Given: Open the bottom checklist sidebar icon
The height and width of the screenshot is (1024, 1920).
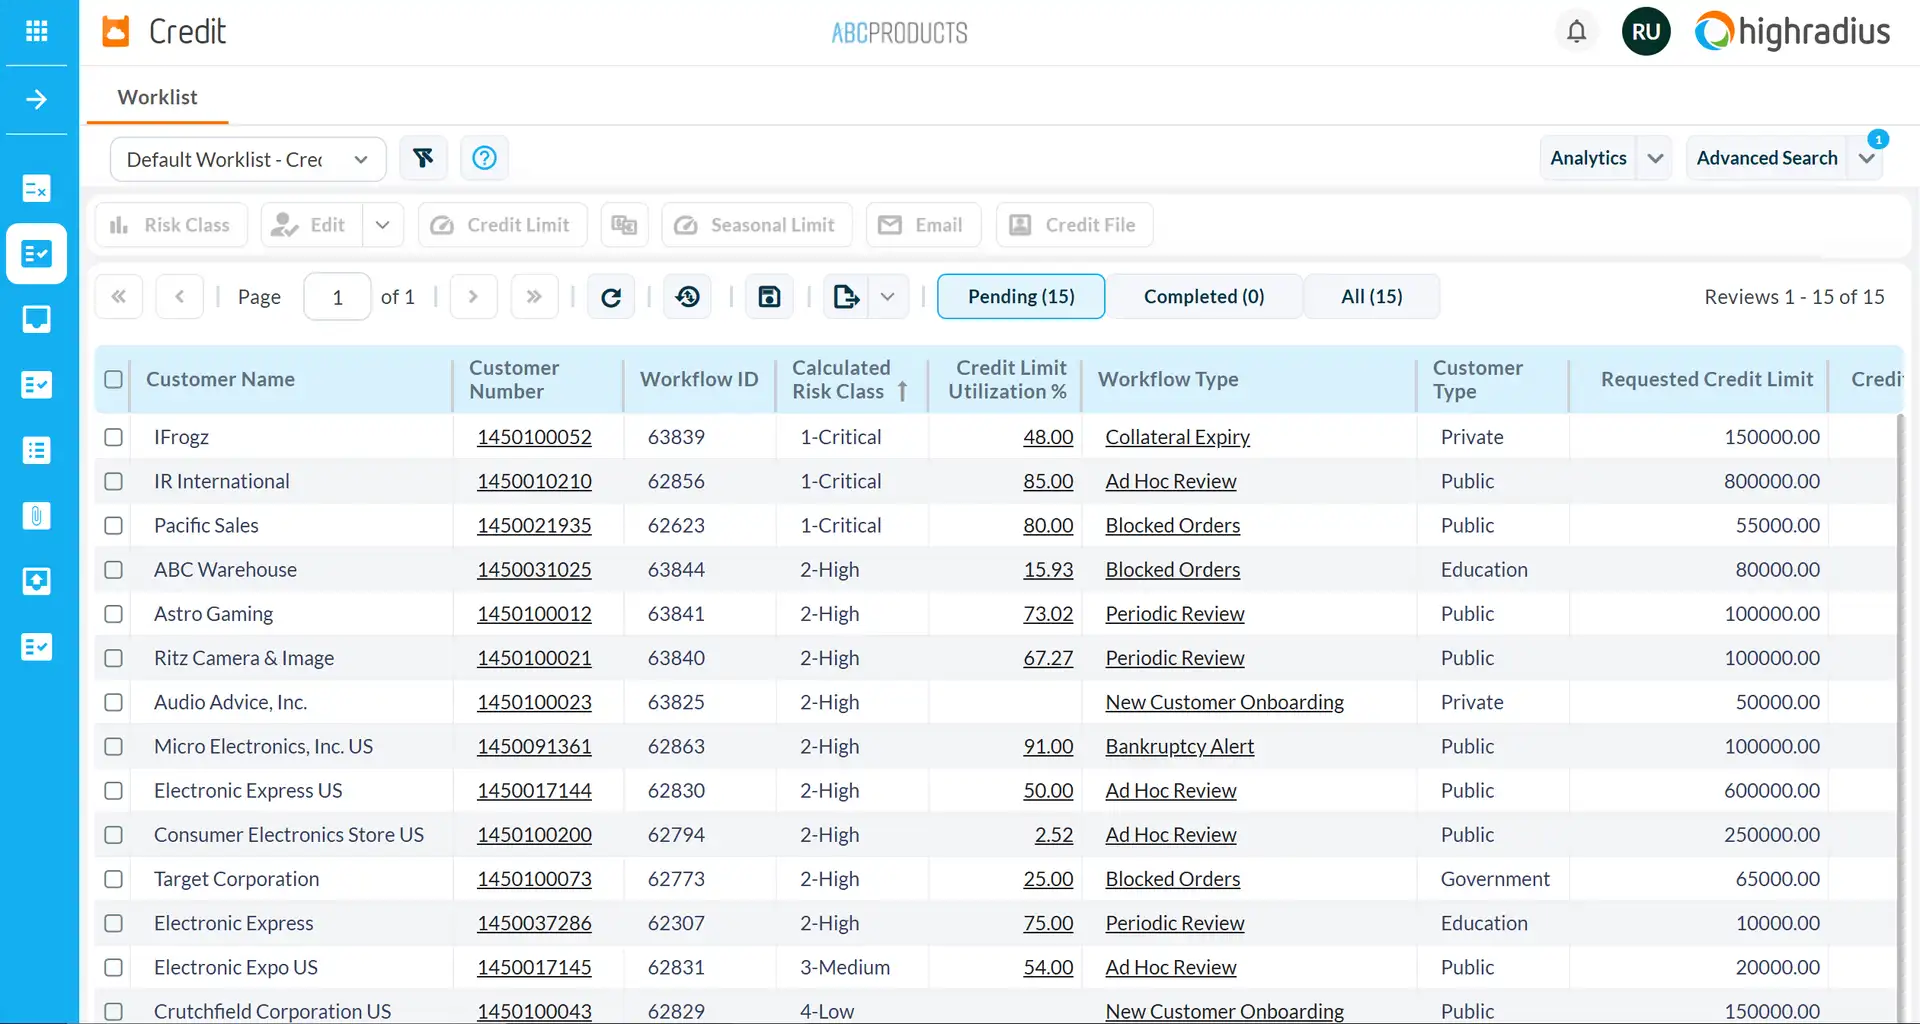Looking at the screenshot, I should (x=37, y=647).
